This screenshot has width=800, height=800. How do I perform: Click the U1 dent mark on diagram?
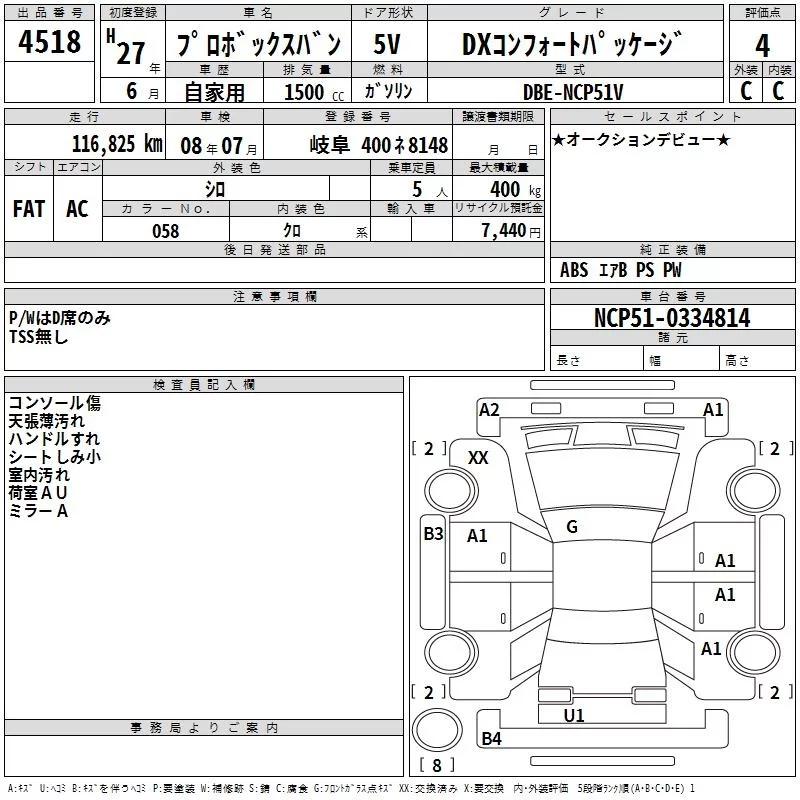573,716
